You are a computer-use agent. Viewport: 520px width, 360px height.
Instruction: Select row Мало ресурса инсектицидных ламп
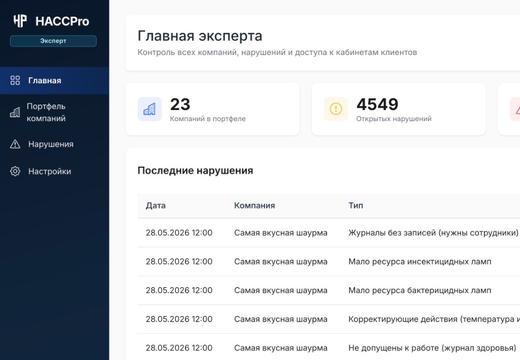click(x=329, y=262)
